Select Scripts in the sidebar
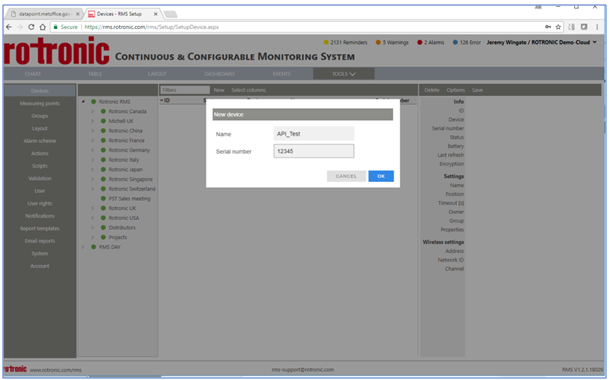 coord(40,166)
